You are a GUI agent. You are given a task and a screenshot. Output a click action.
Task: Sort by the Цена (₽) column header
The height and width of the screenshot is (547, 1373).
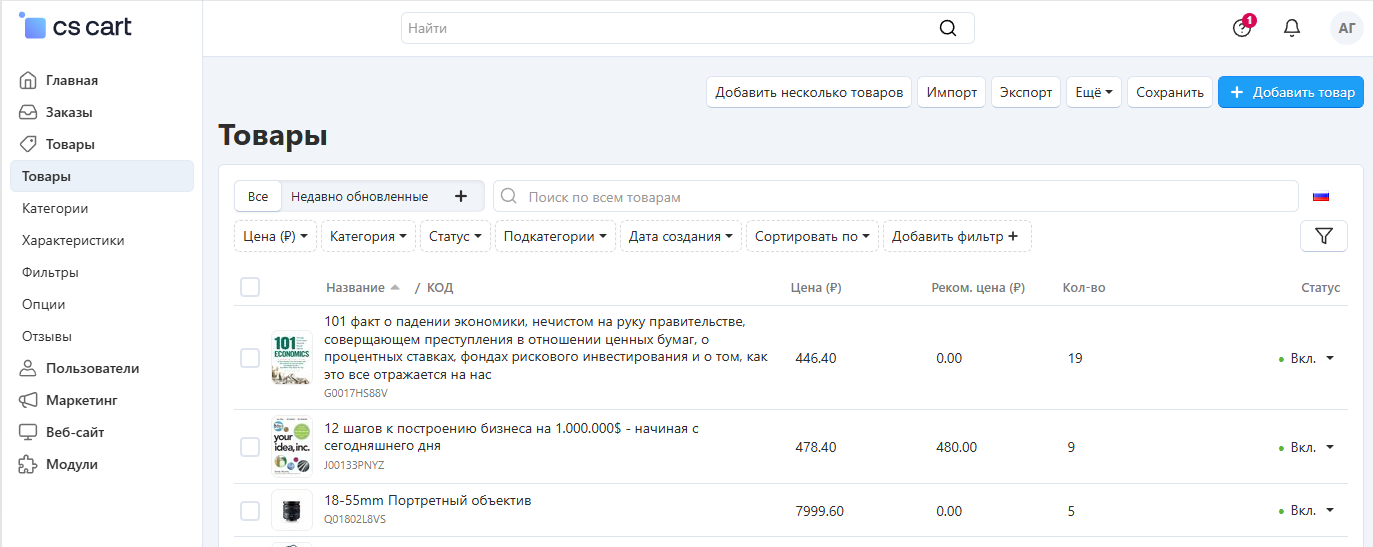[816, 288]
